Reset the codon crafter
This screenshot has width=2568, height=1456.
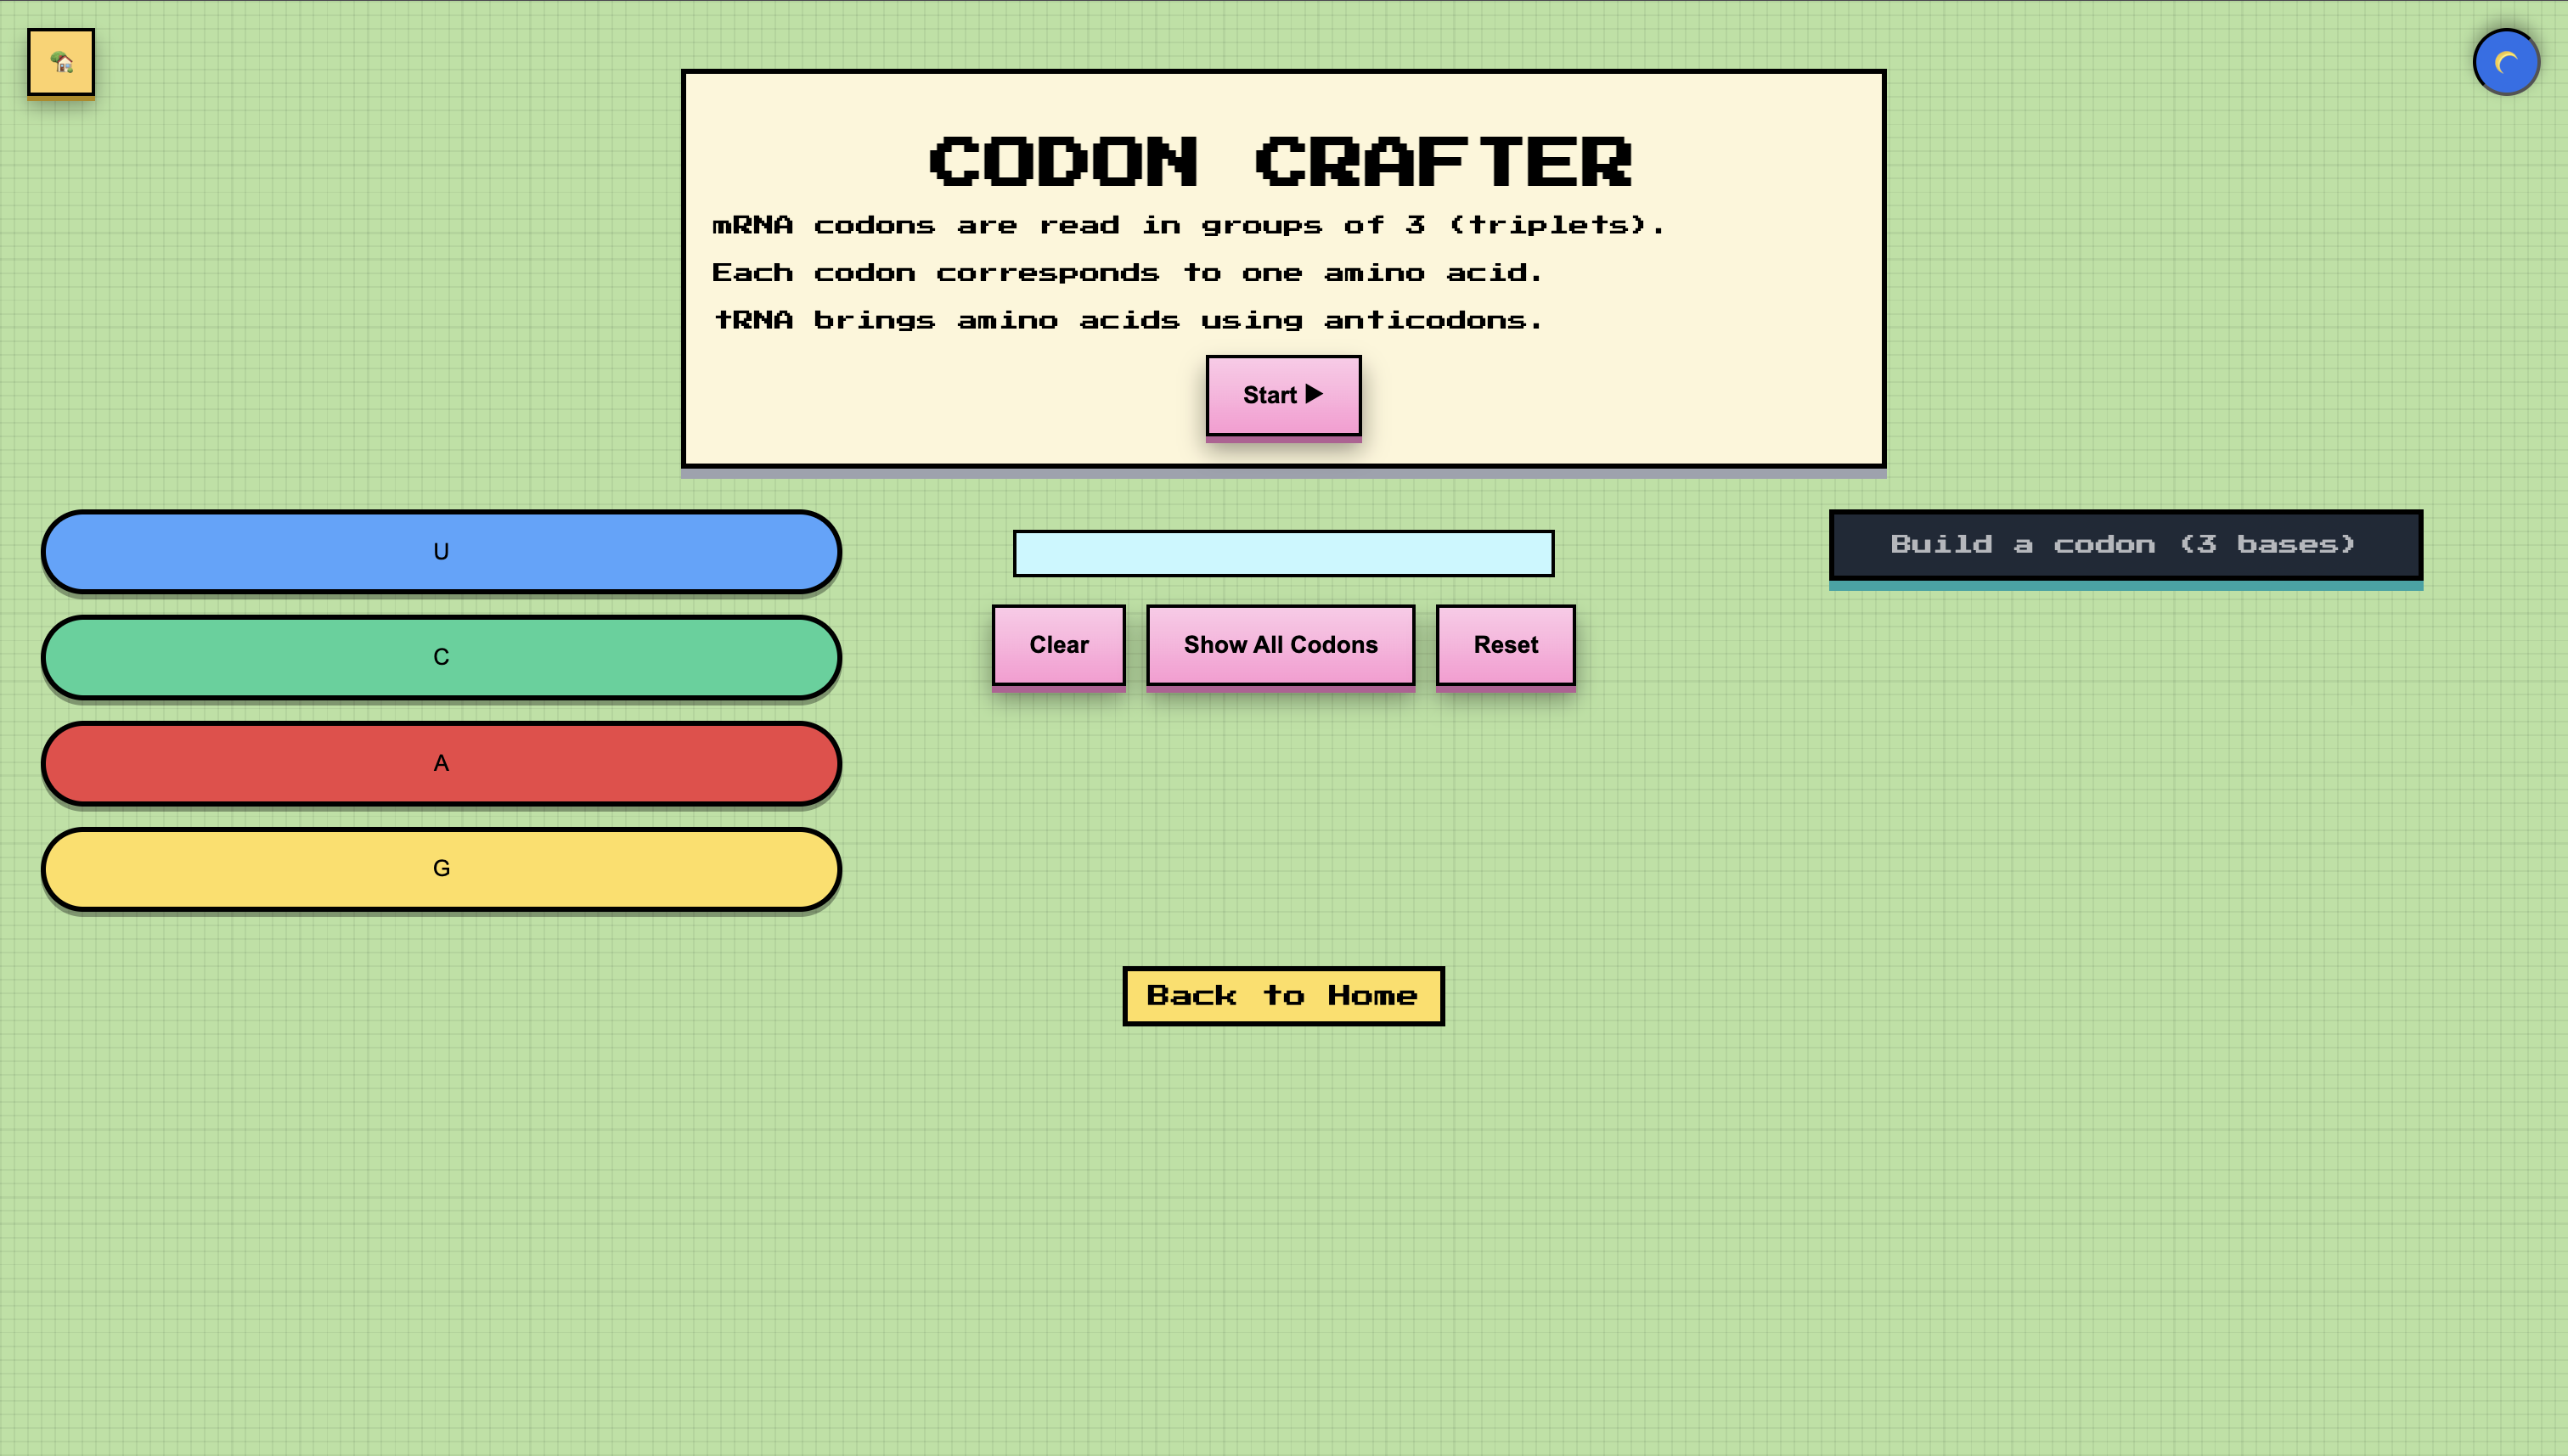pyautogui.click(x=1505, y=645)
